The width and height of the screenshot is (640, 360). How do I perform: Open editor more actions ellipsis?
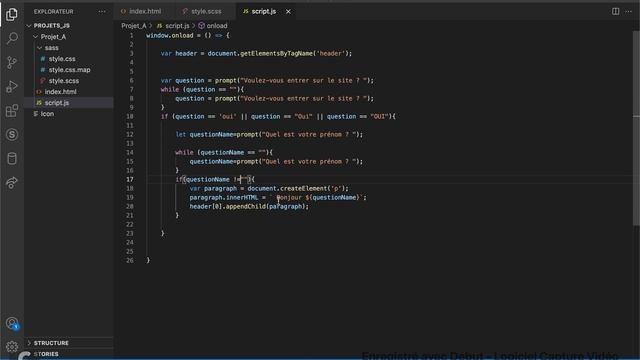(628, 11)
